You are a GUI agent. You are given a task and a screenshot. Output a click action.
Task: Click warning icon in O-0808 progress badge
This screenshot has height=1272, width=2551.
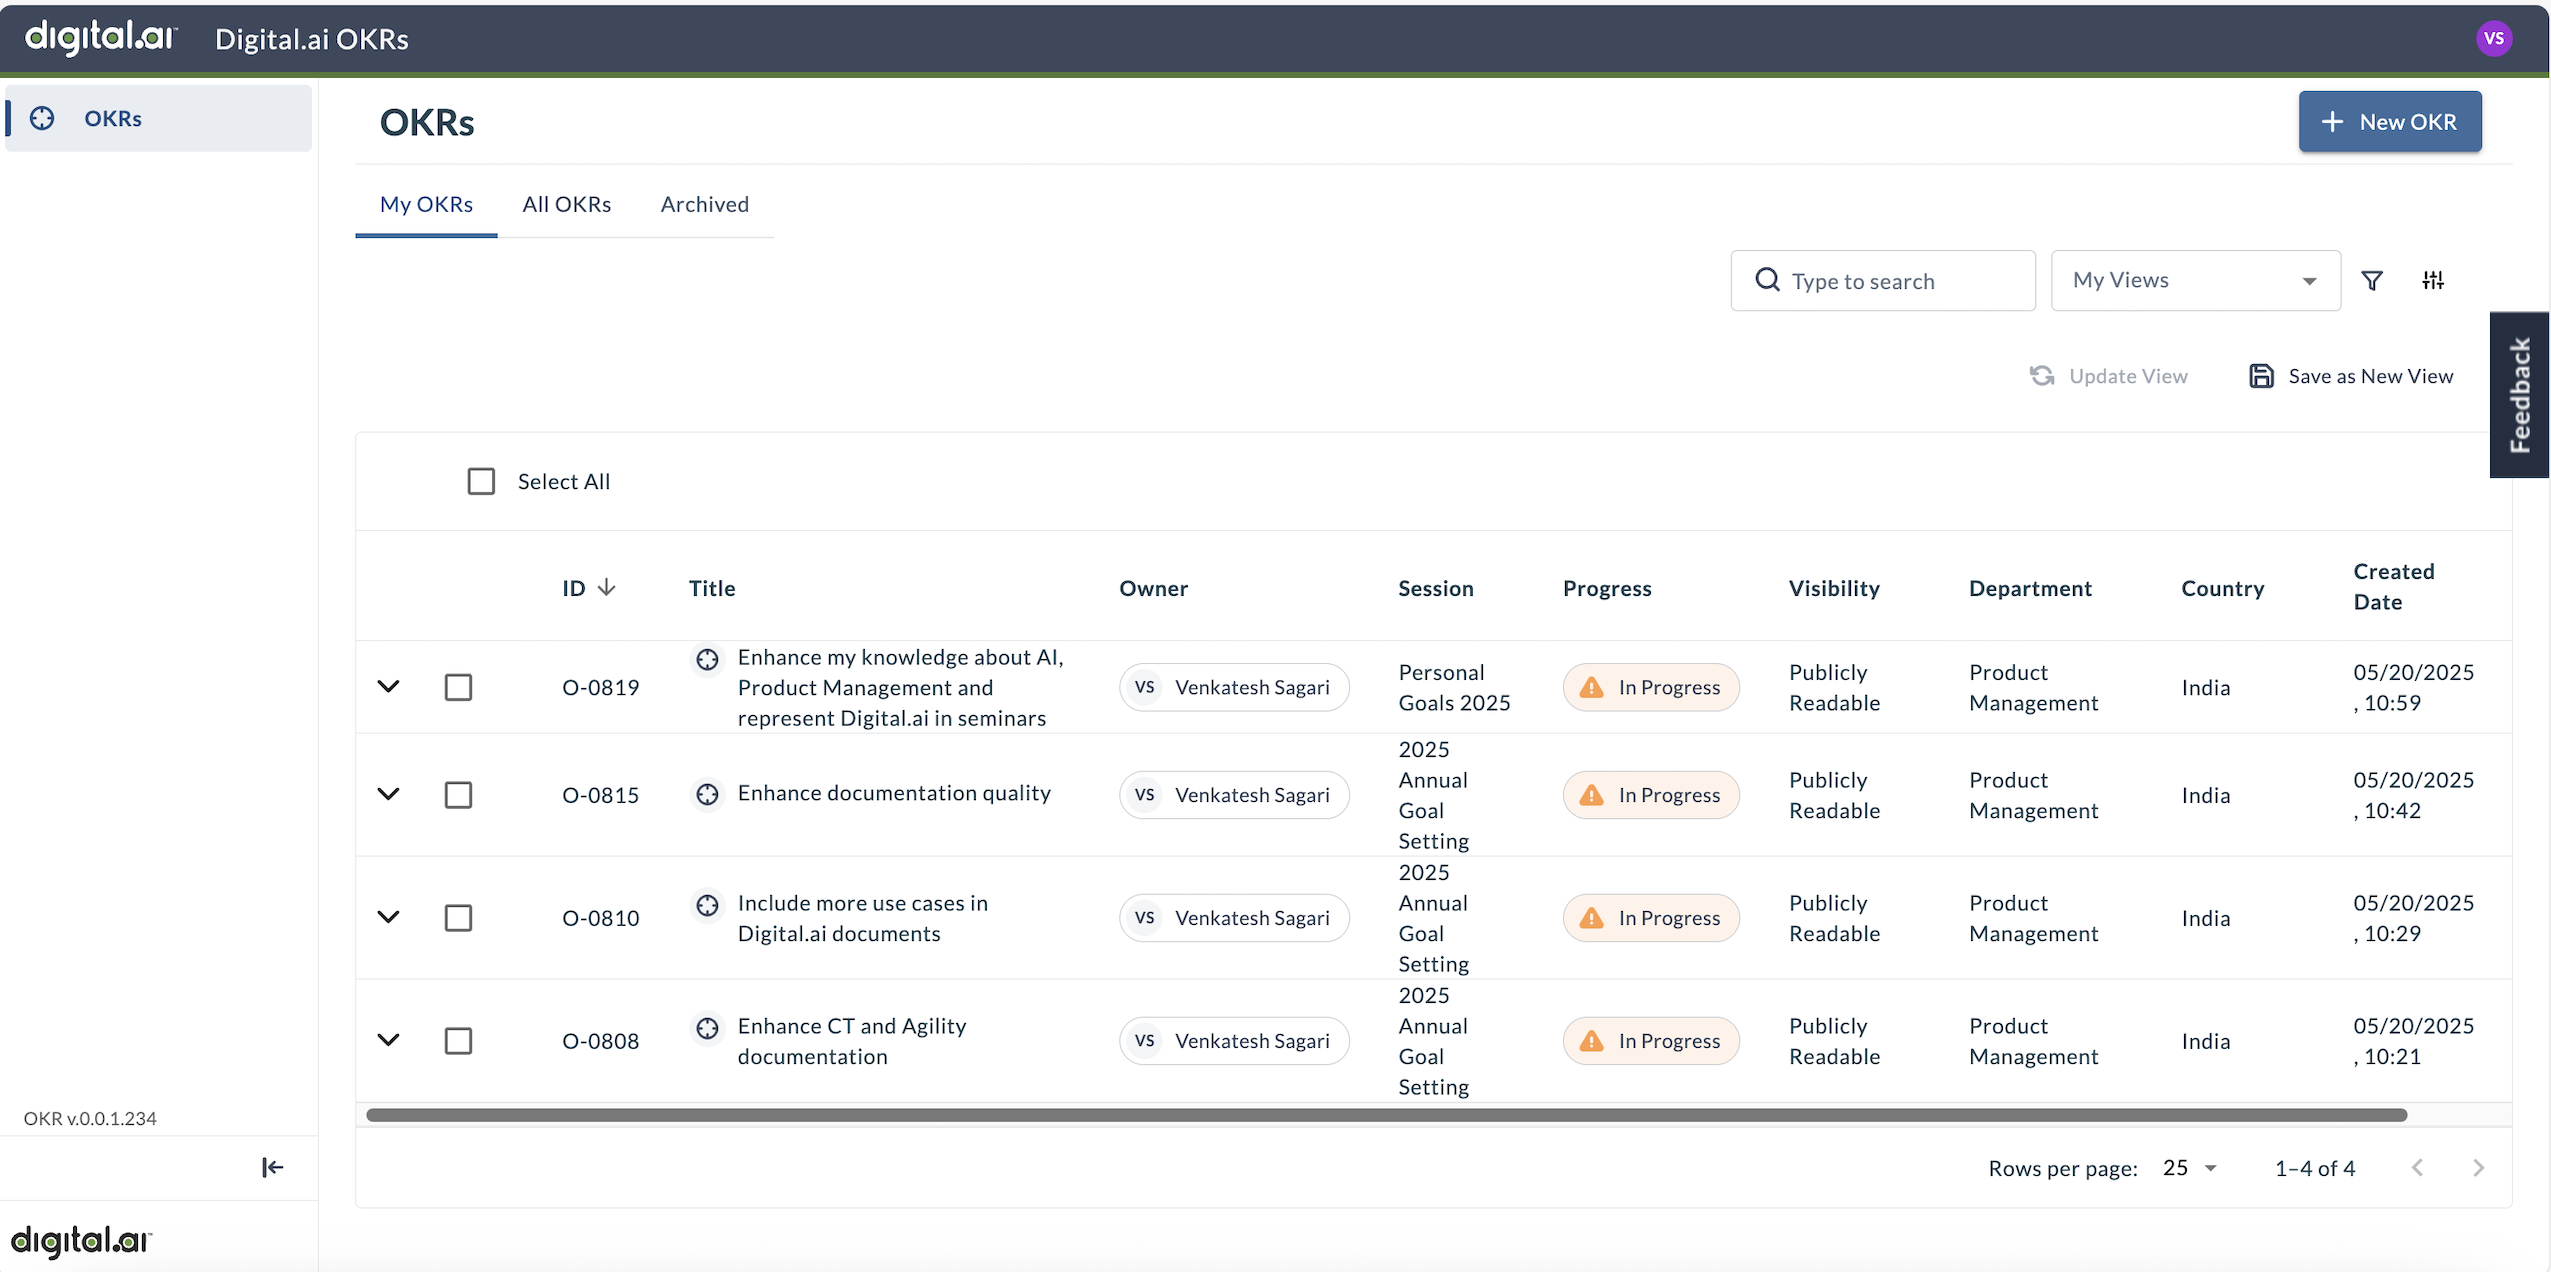coord(1591,1041)
